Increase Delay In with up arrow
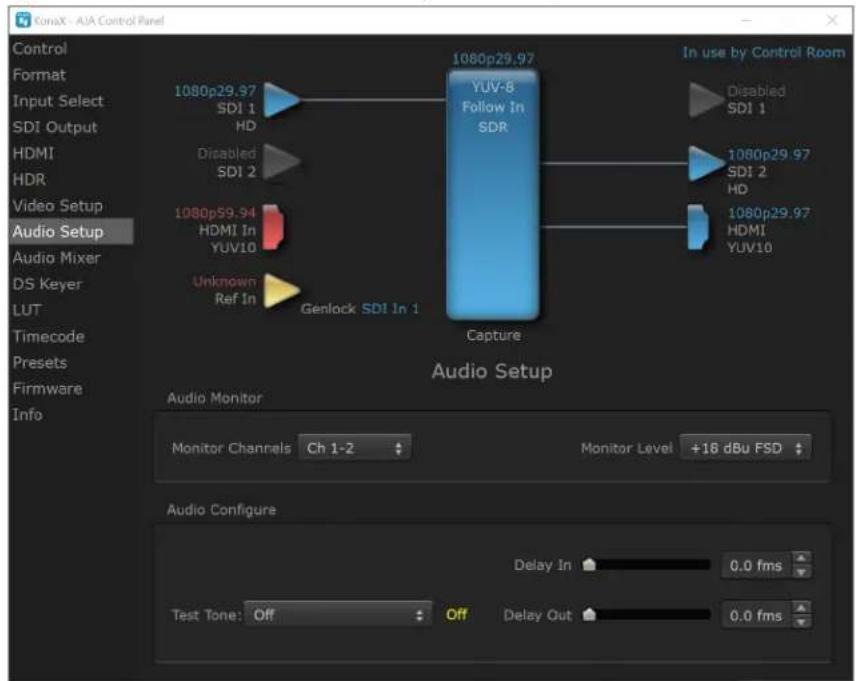The image size is (856, 681). (x=801, y=558)
